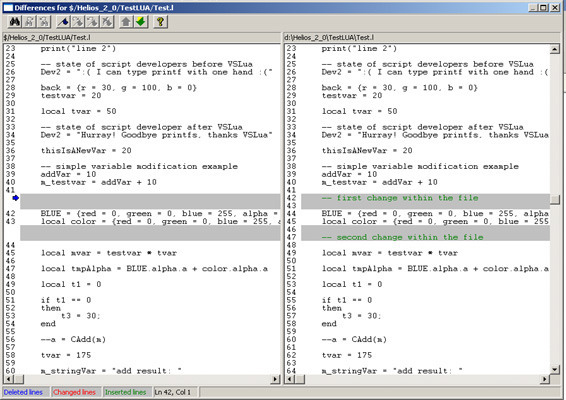The image size is (566, 400).
Task: Click the right pane path d:\Helios_2_0\TestLUA\Test.l
Action: coord(329,37)
